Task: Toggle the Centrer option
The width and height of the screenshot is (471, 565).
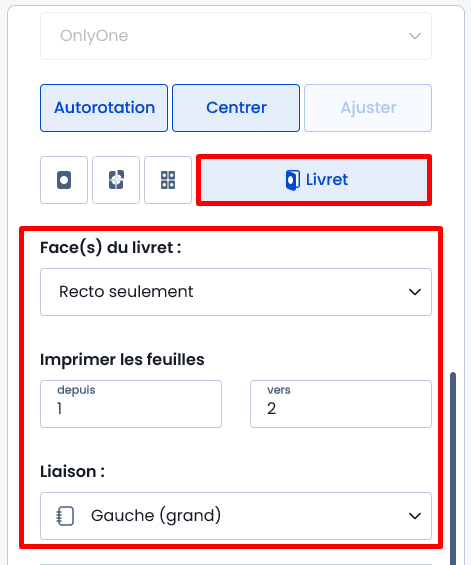Action: tap(236, 108)
